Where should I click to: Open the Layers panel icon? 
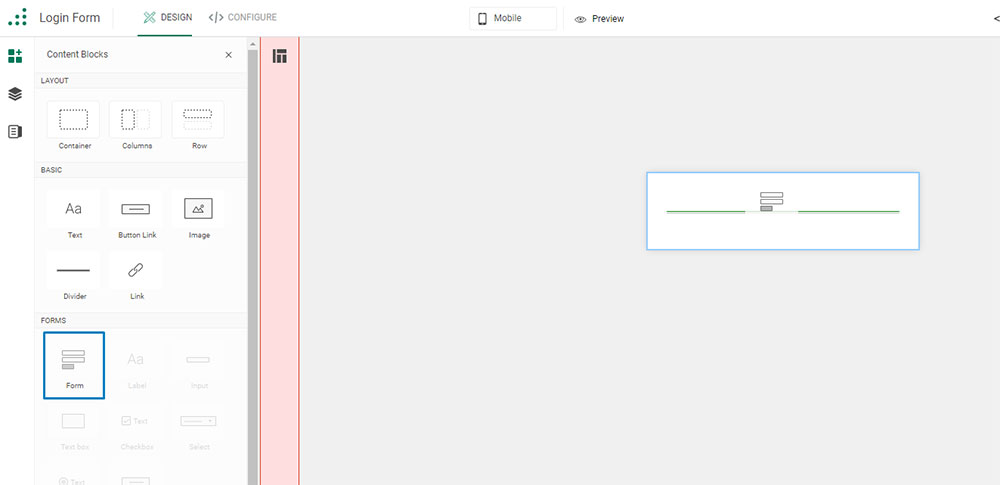pyautogui.click(x=15, y=94)
